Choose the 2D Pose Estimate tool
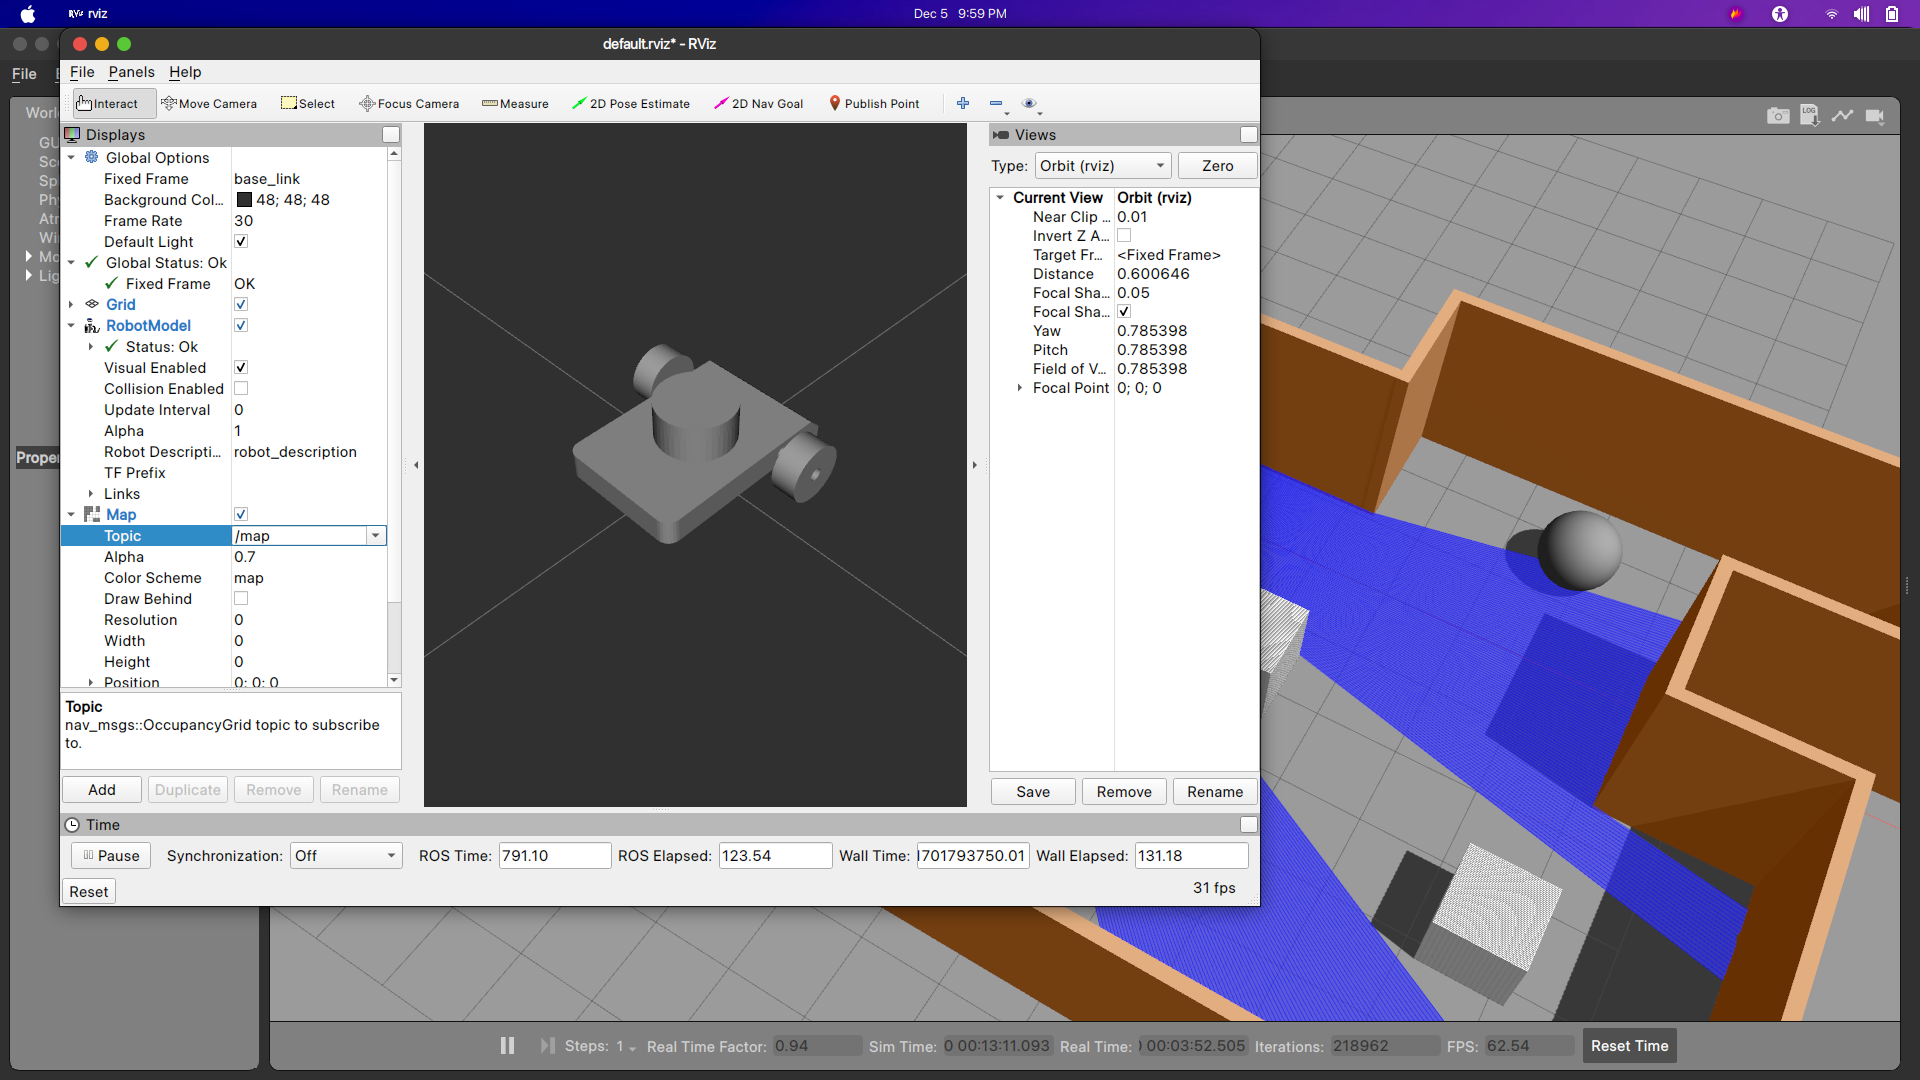1920x1080 pixels. 631,103
